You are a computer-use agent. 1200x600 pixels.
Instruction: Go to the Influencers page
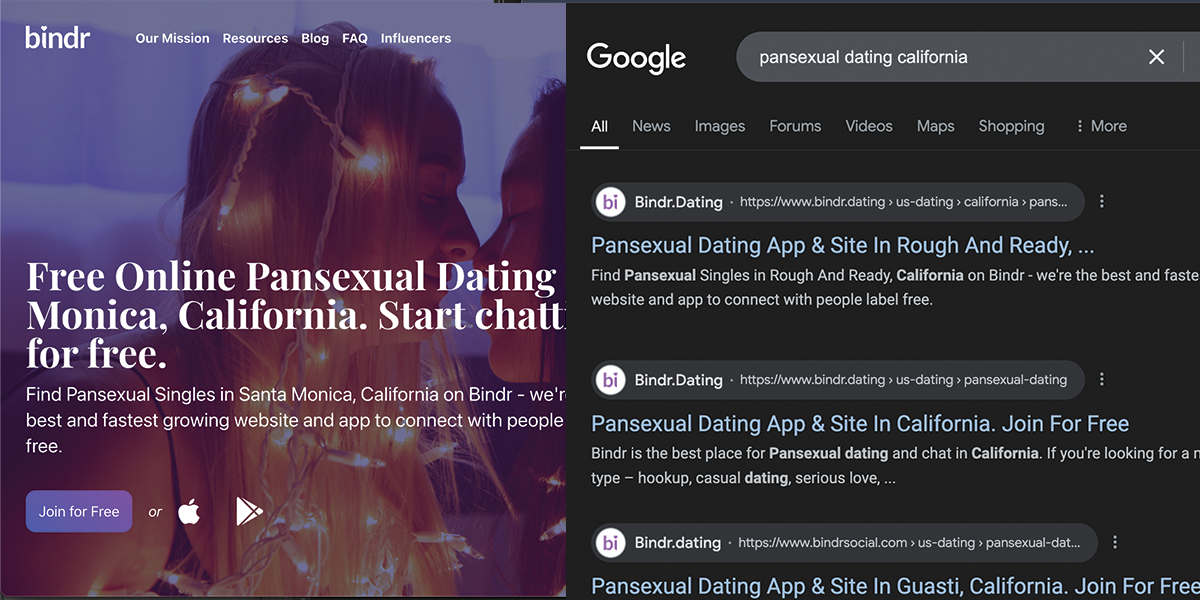pos(416,38)
